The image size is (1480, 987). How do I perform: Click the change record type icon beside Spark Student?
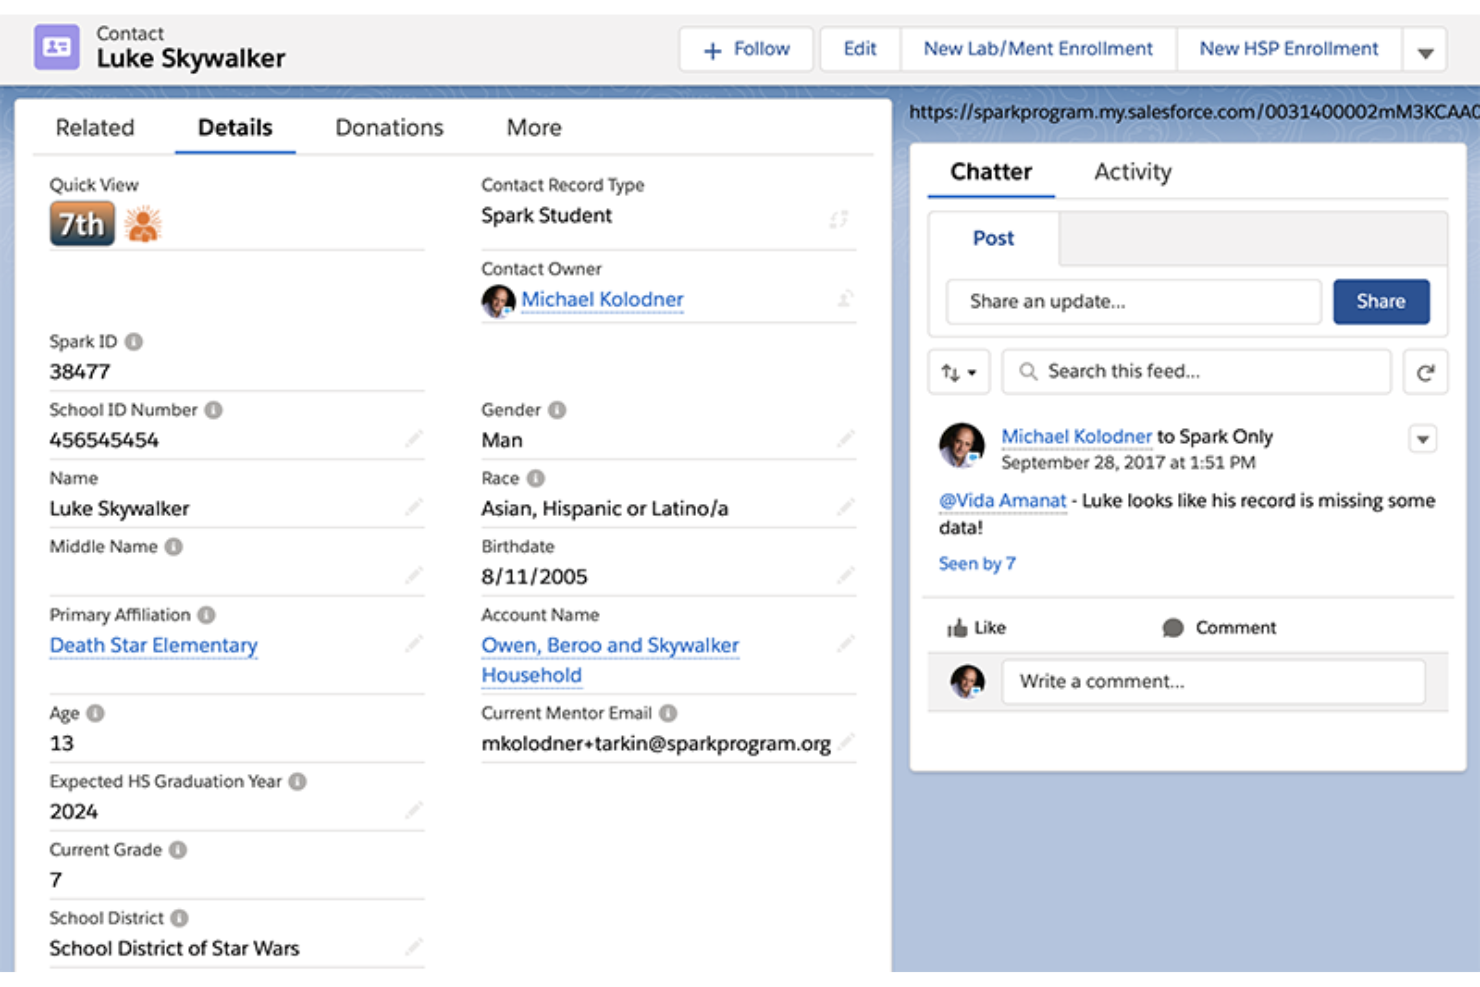838,218
